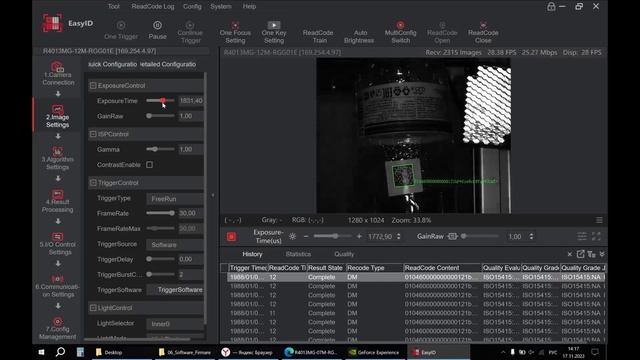Select the History tab

click(x=252, y=254)
